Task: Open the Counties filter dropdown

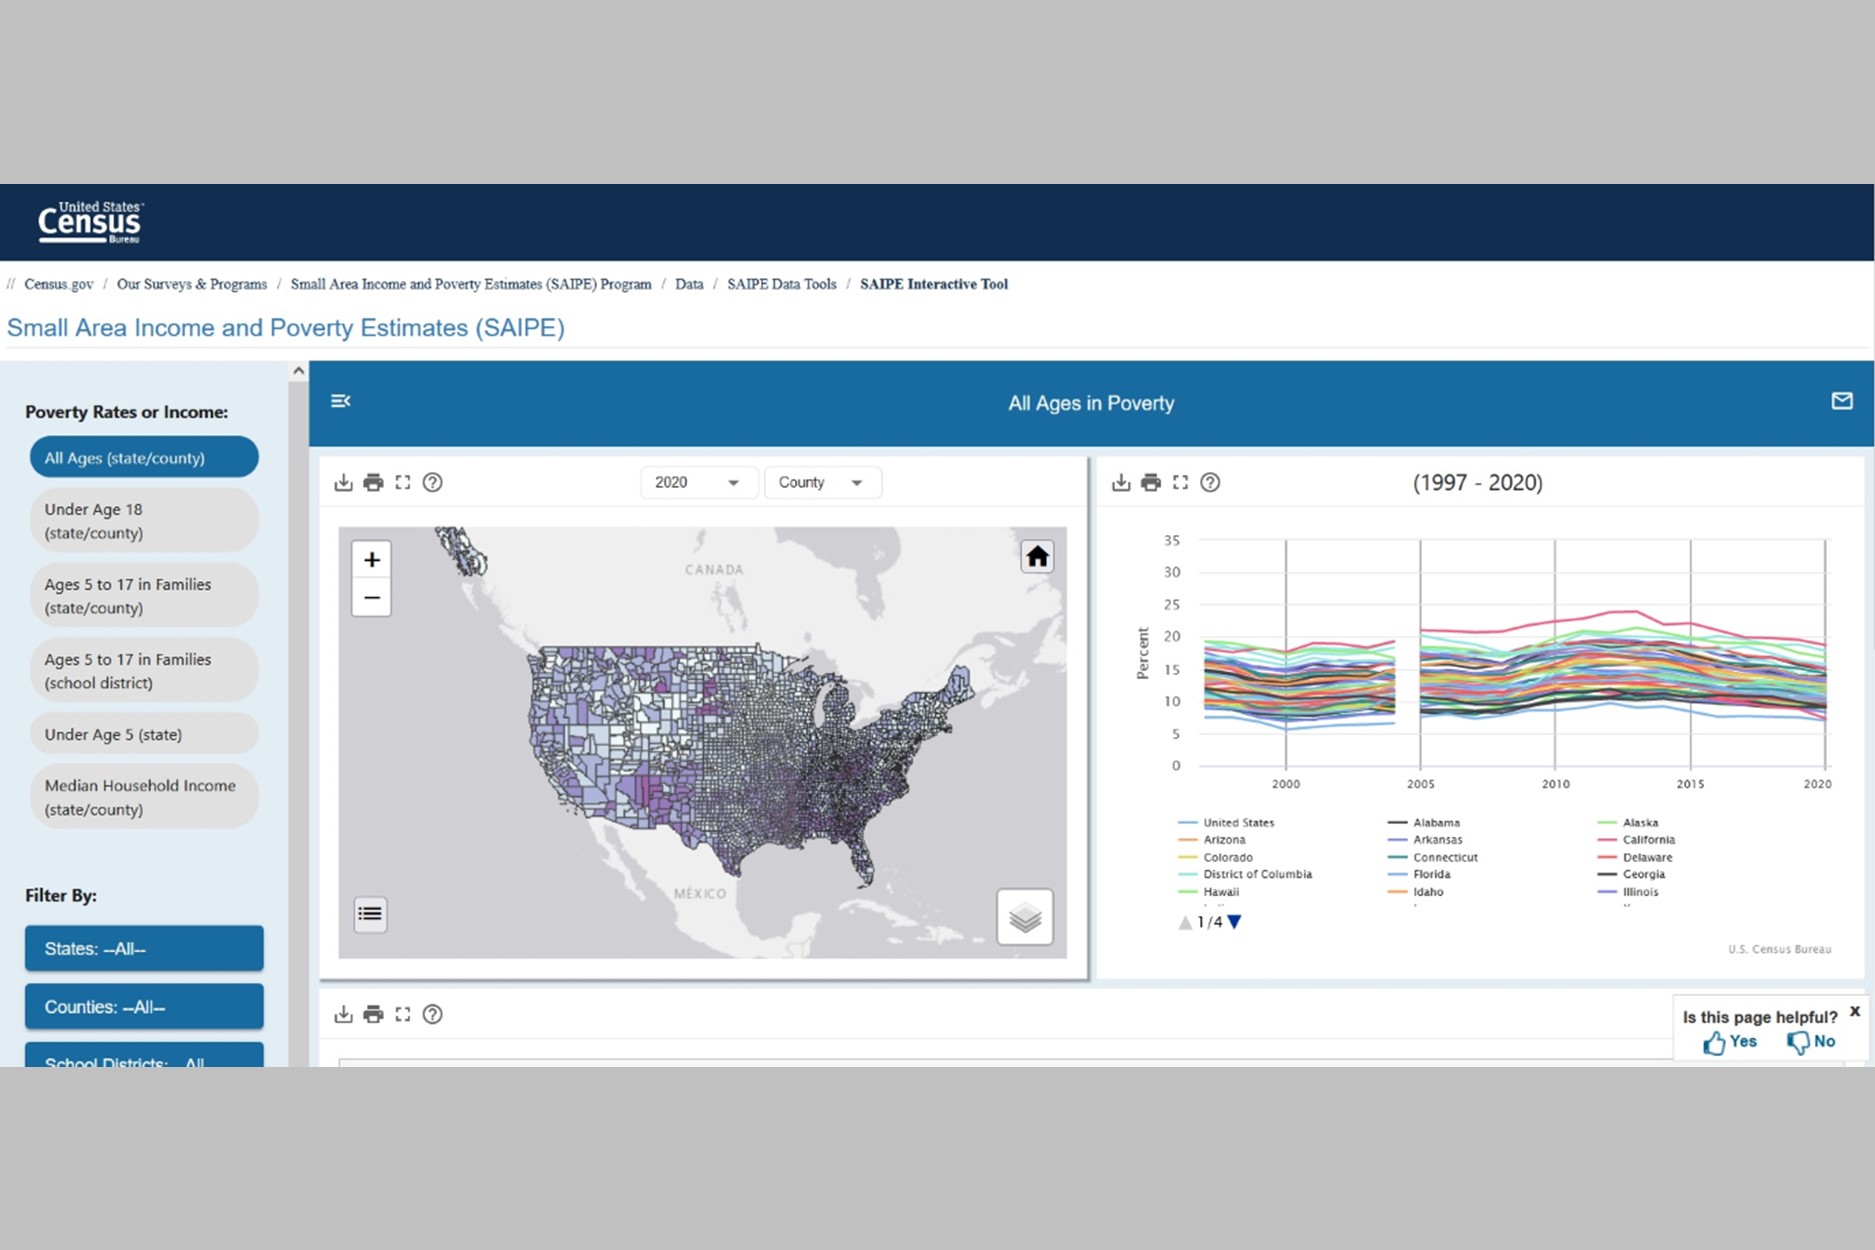Action: pos(144,1006)
